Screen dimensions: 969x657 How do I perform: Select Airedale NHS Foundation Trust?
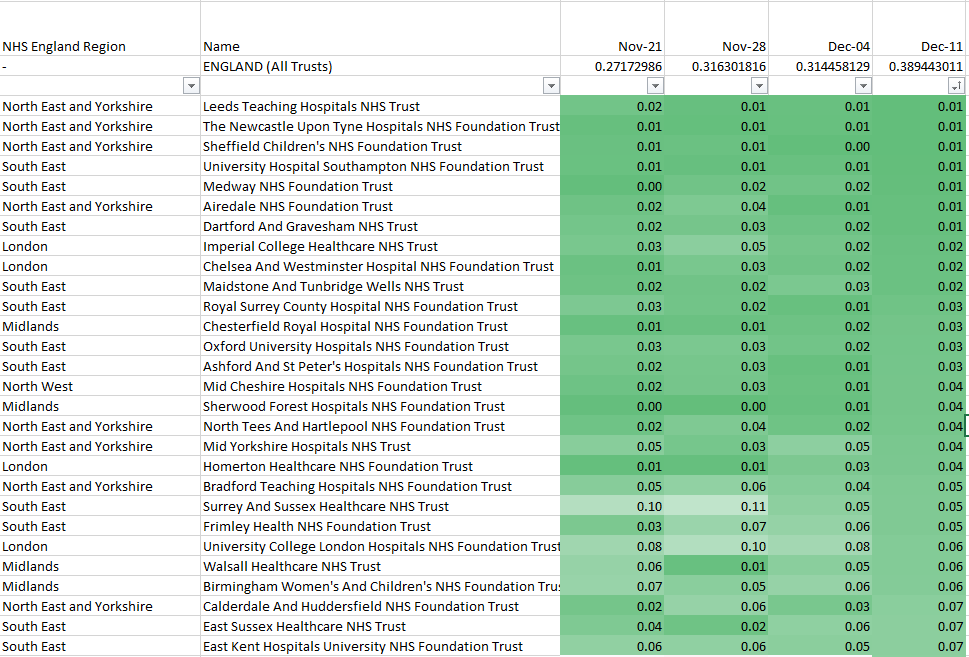(x=381, y=206)
